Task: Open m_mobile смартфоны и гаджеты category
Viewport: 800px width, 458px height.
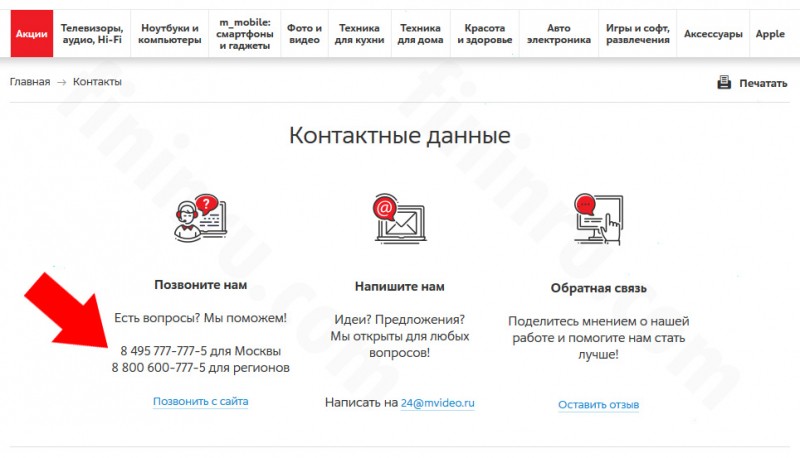Action: (x=244, y=34)
